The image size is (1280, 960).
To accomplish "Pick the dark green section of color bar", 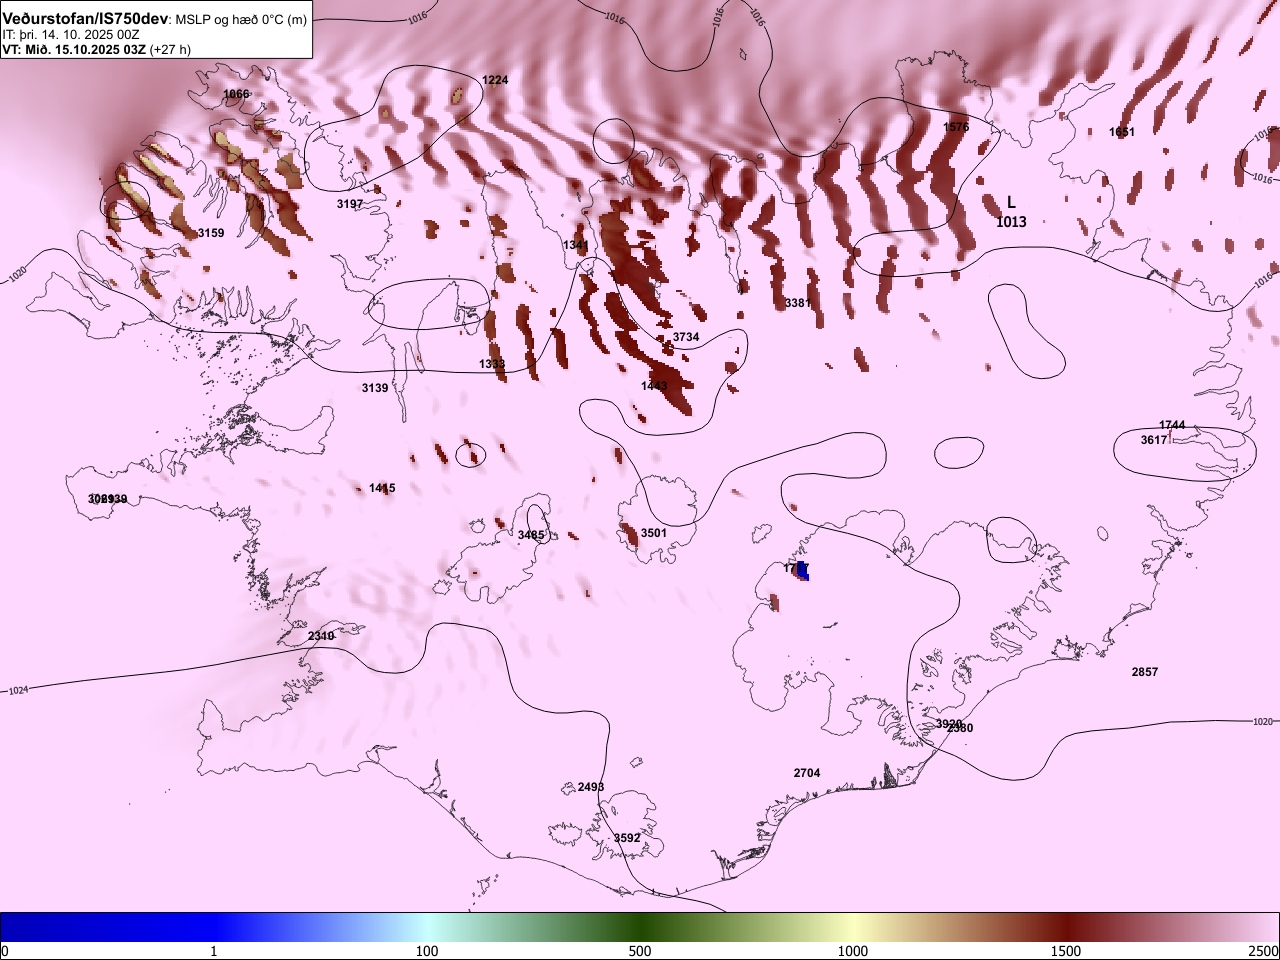I will pos(640,927).
